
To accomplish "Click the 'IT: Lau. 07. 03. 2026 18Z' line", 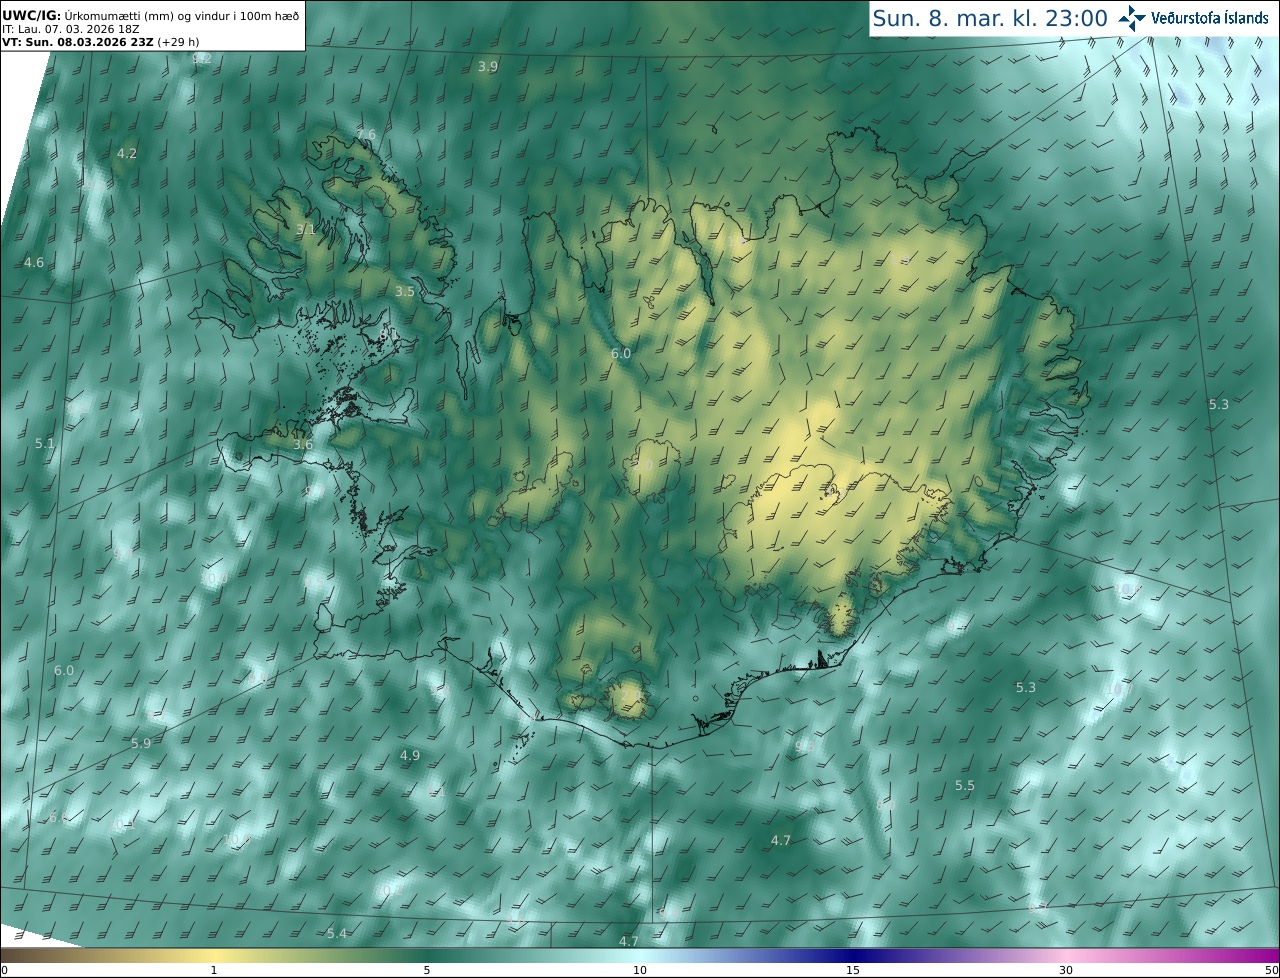I will (72, 30).
